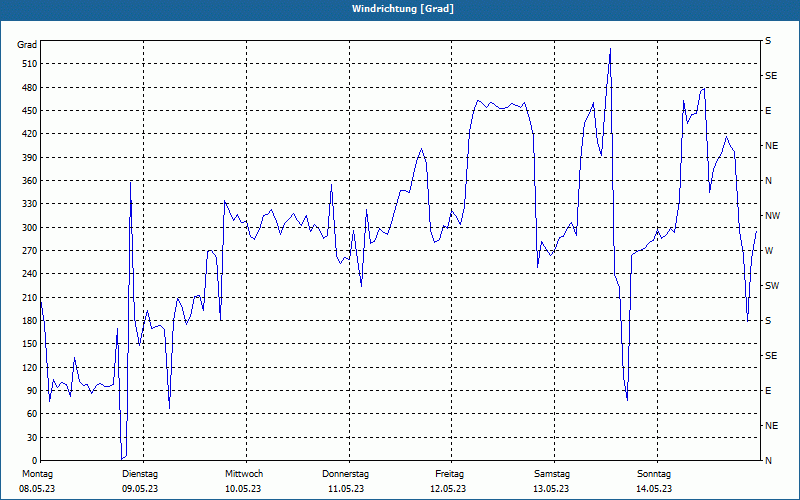
Task: Click the 420 axis value
Action: click(30, 134)
